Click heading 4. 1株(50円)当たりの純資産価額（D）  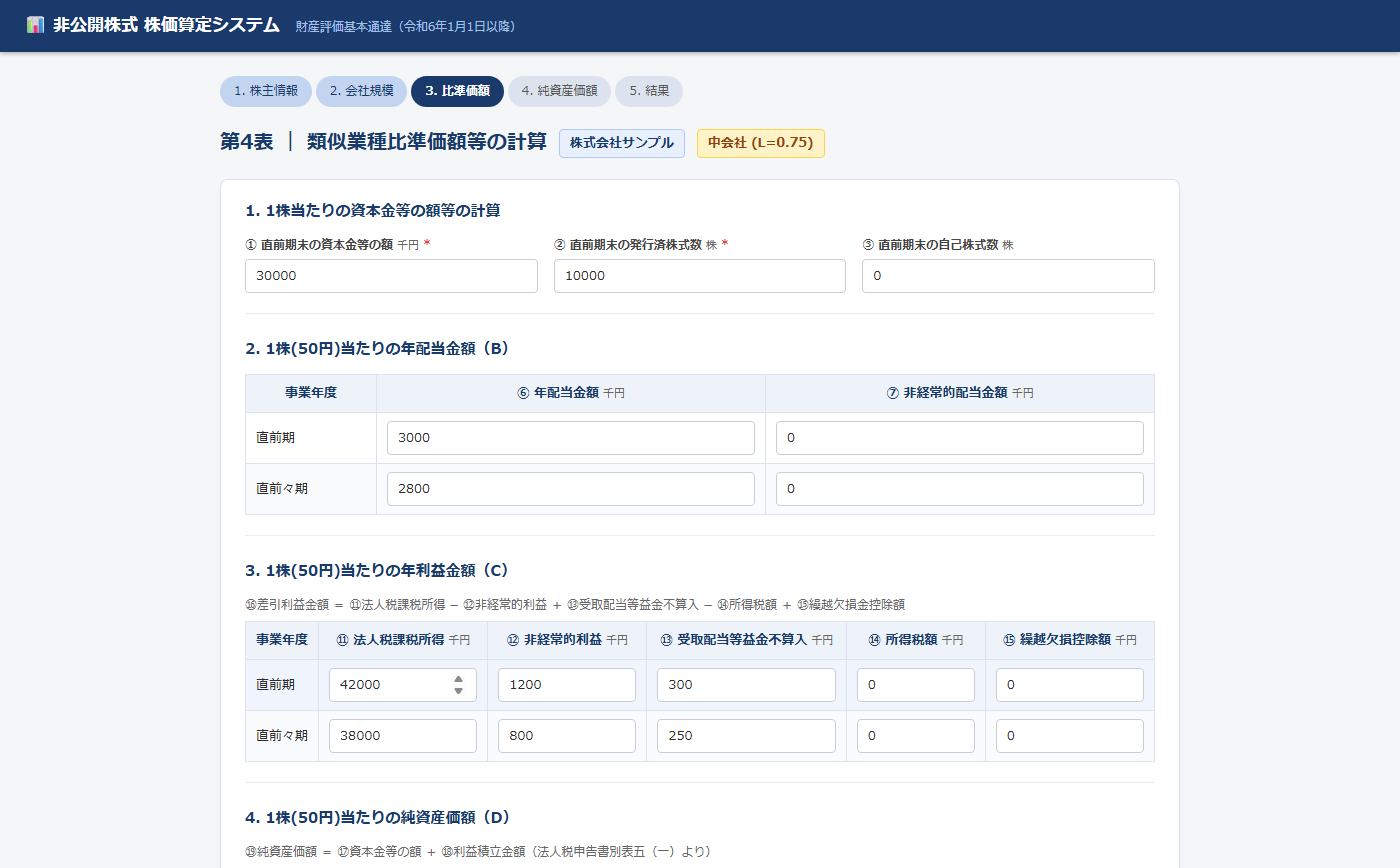click(x=378, y=818)
